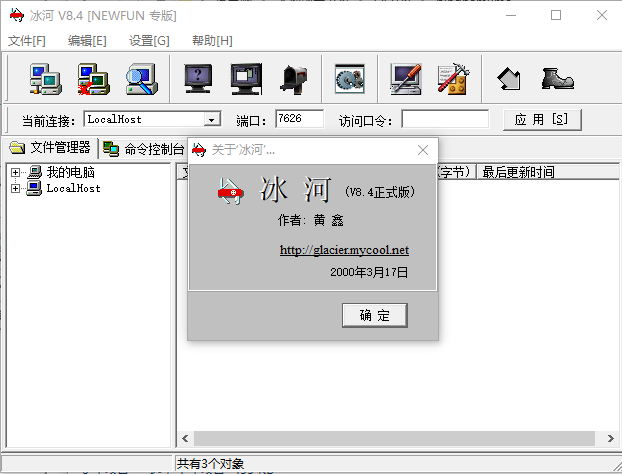Image resolution: width=622 pixels, height=474 pixels.
Task: Click the horizontal scrollbar right arrow
Action: pyautogui.click(x=610, y=438)
